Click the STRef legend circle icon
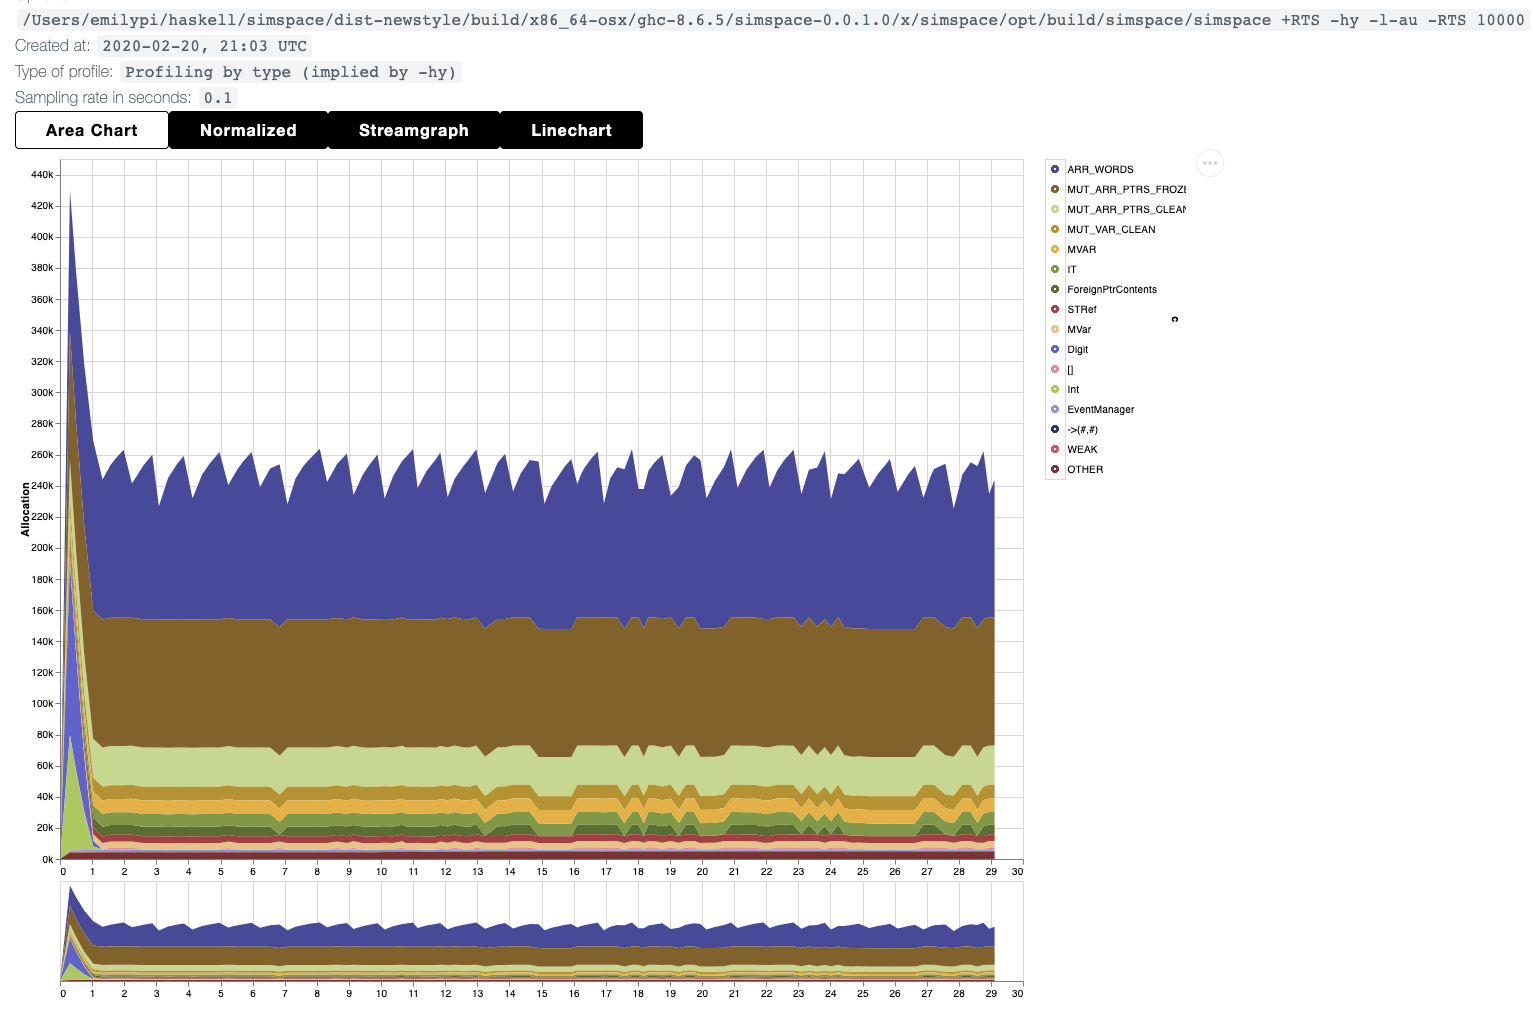 tap(1055, 309)
